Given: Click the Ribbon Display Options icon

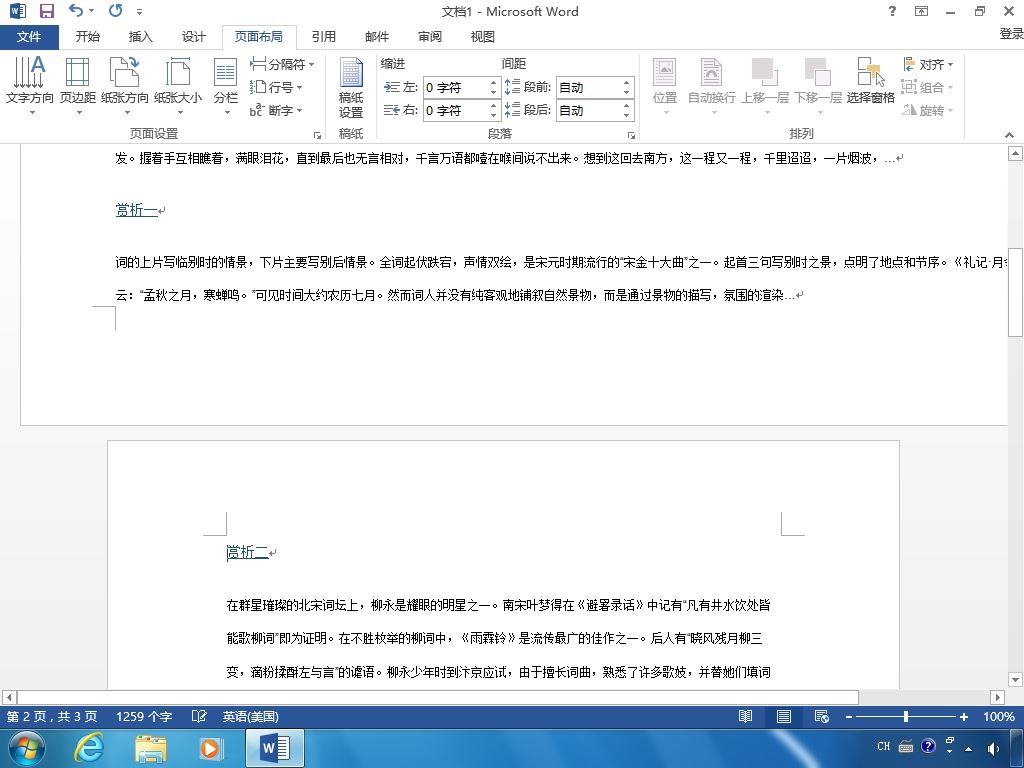Looking at the screenshot, I should 921,11.
